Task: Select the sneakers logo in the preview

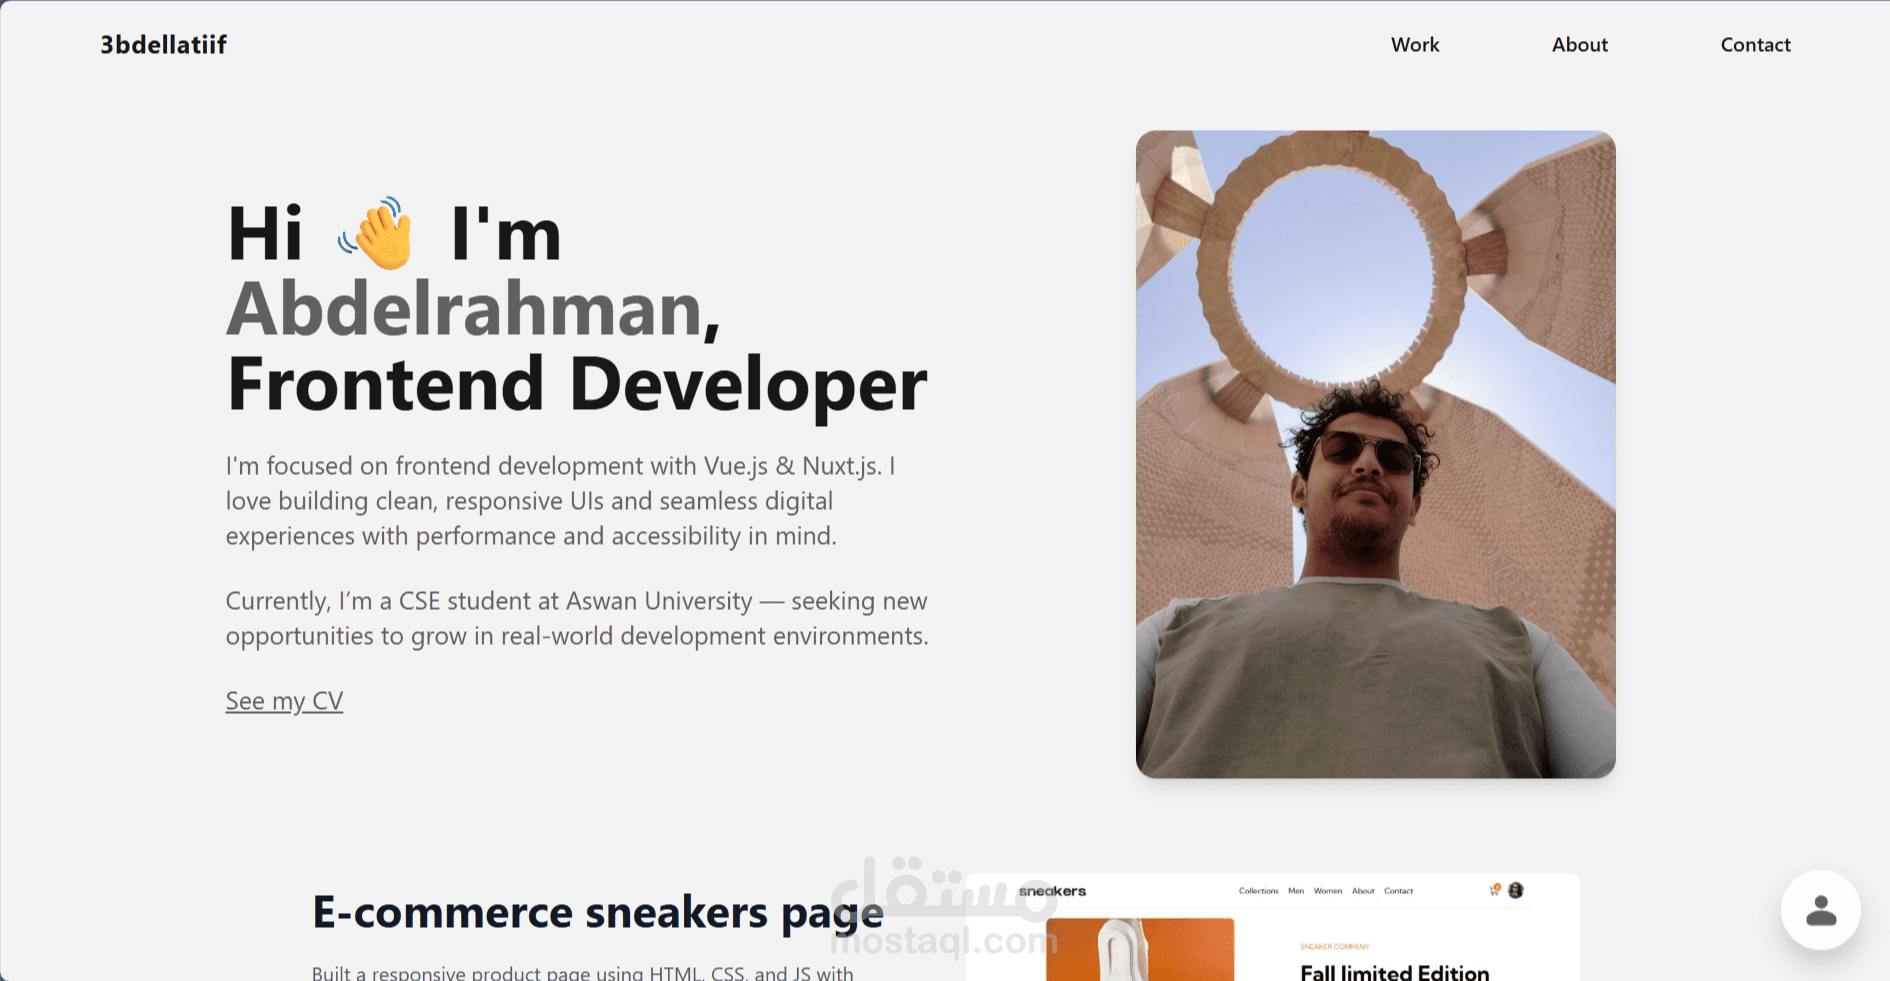Action: 1055,890
